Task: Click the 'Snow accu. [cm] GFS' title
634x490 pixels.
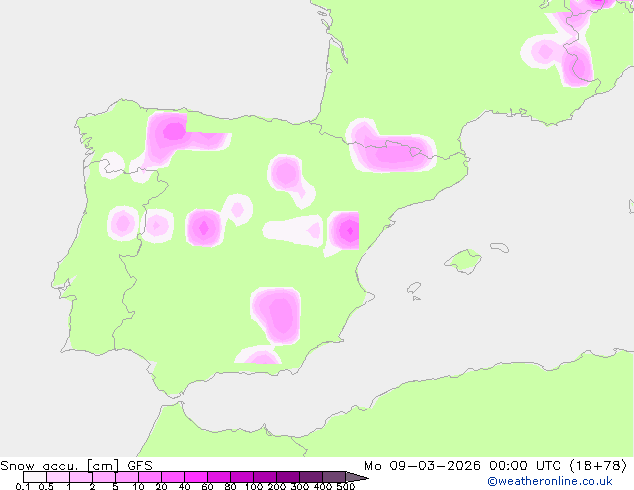Action: (76, 466)
